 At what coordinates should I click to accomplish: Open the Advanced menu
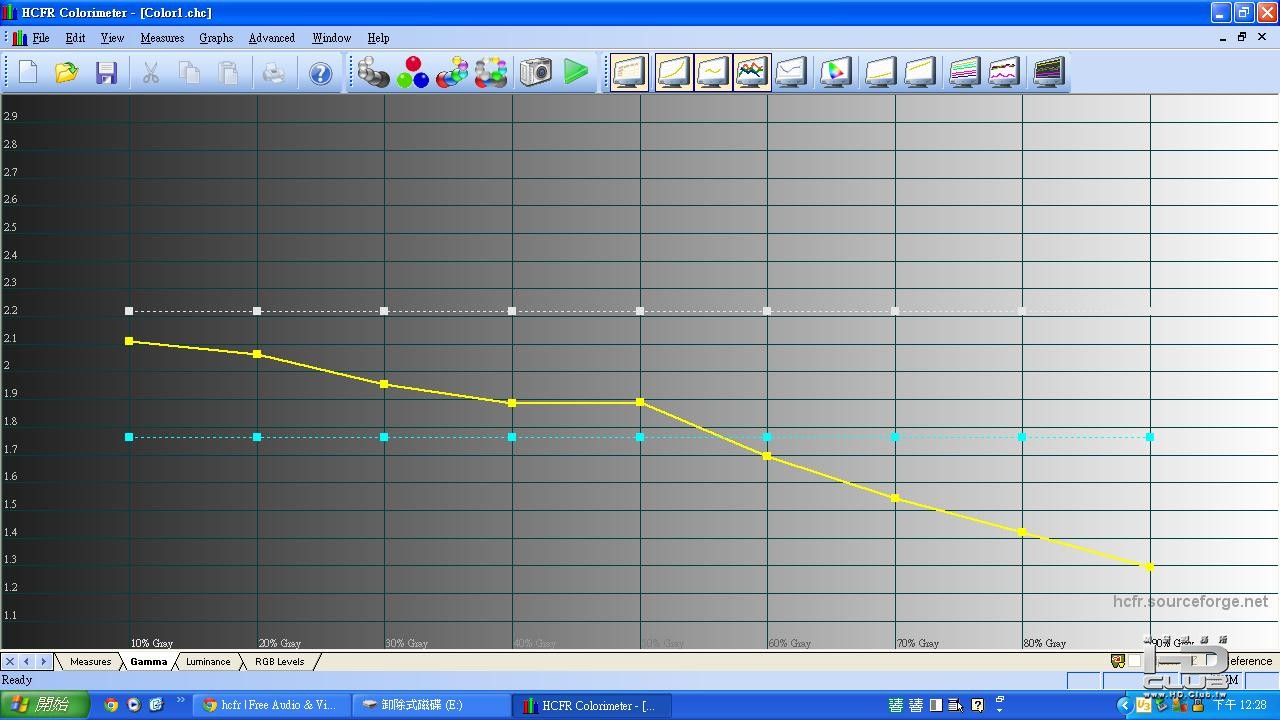pyautogui.click(x=272, y=38)
